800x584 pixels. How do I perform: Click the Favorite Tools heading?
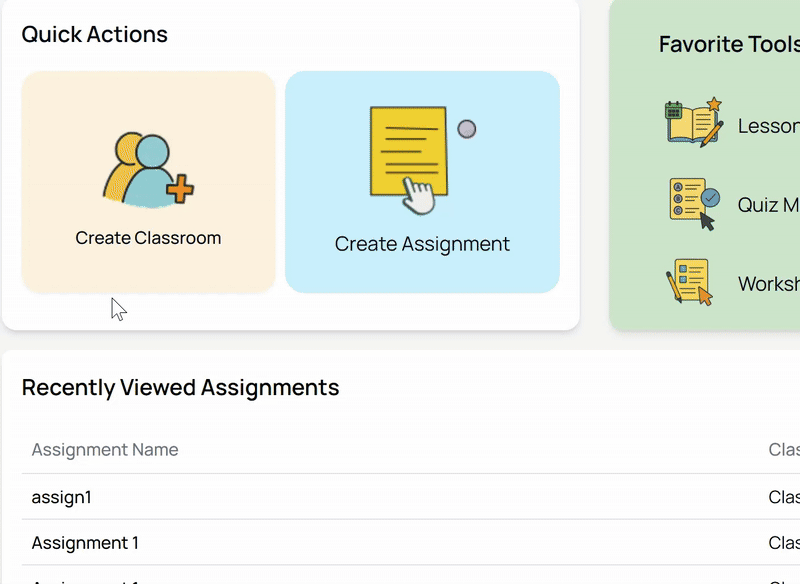click(728, 44)
